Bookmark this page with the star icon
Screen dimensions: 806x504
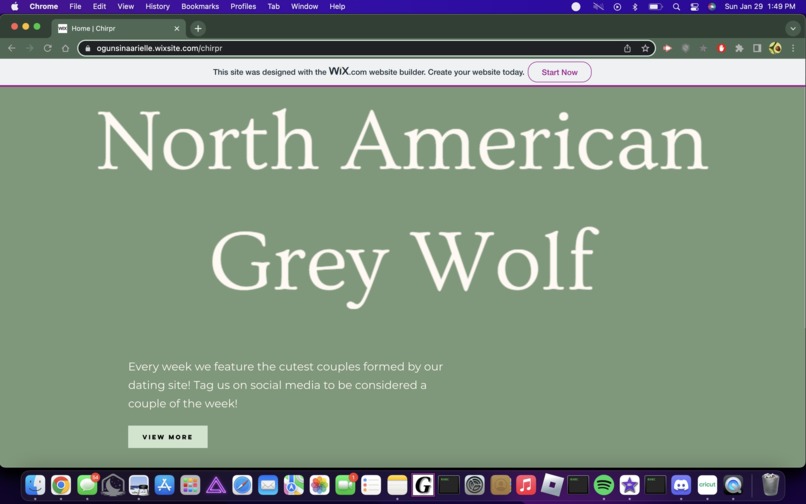[x=645, y=48]
